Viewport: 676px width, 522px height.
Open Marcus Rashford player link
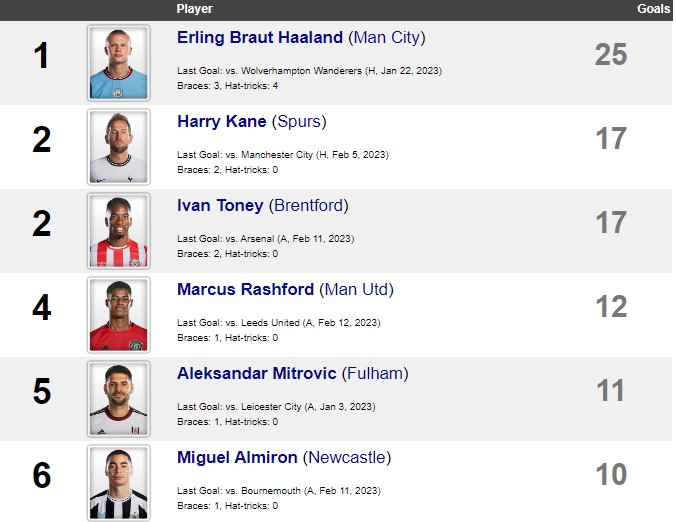(245, 290)
